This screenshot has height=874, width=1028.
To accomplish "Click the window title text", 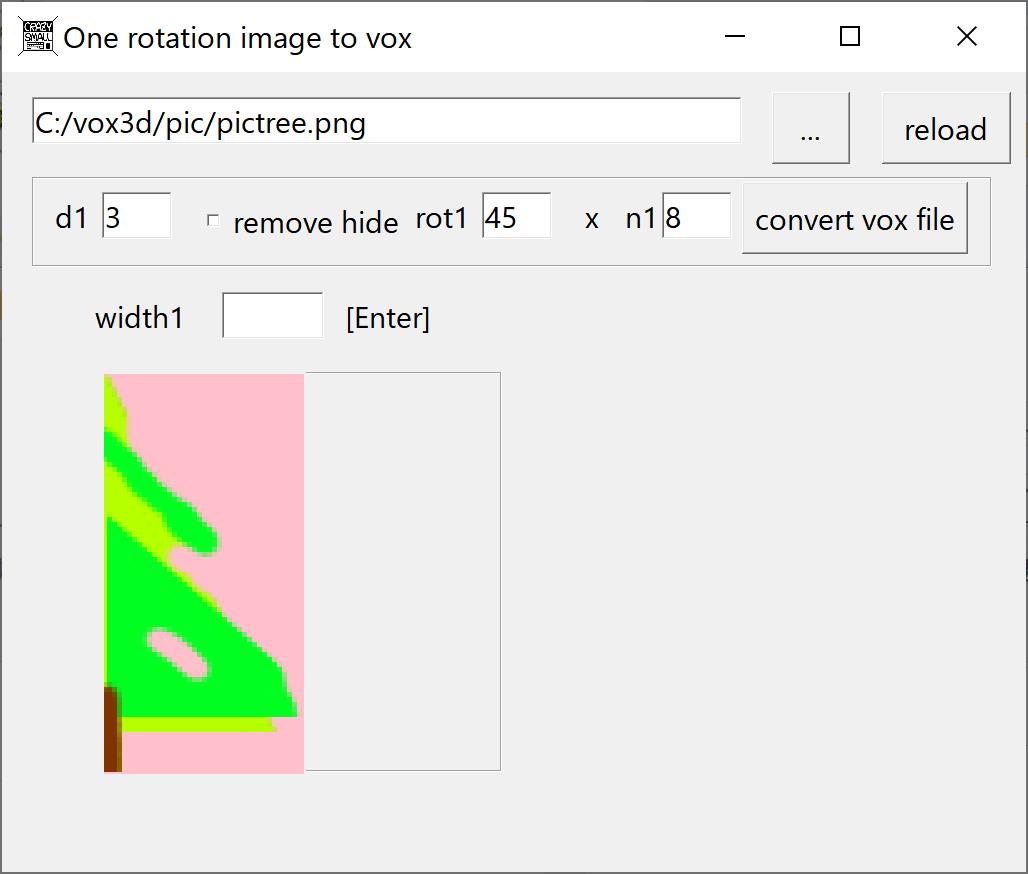I will [238, 38].
